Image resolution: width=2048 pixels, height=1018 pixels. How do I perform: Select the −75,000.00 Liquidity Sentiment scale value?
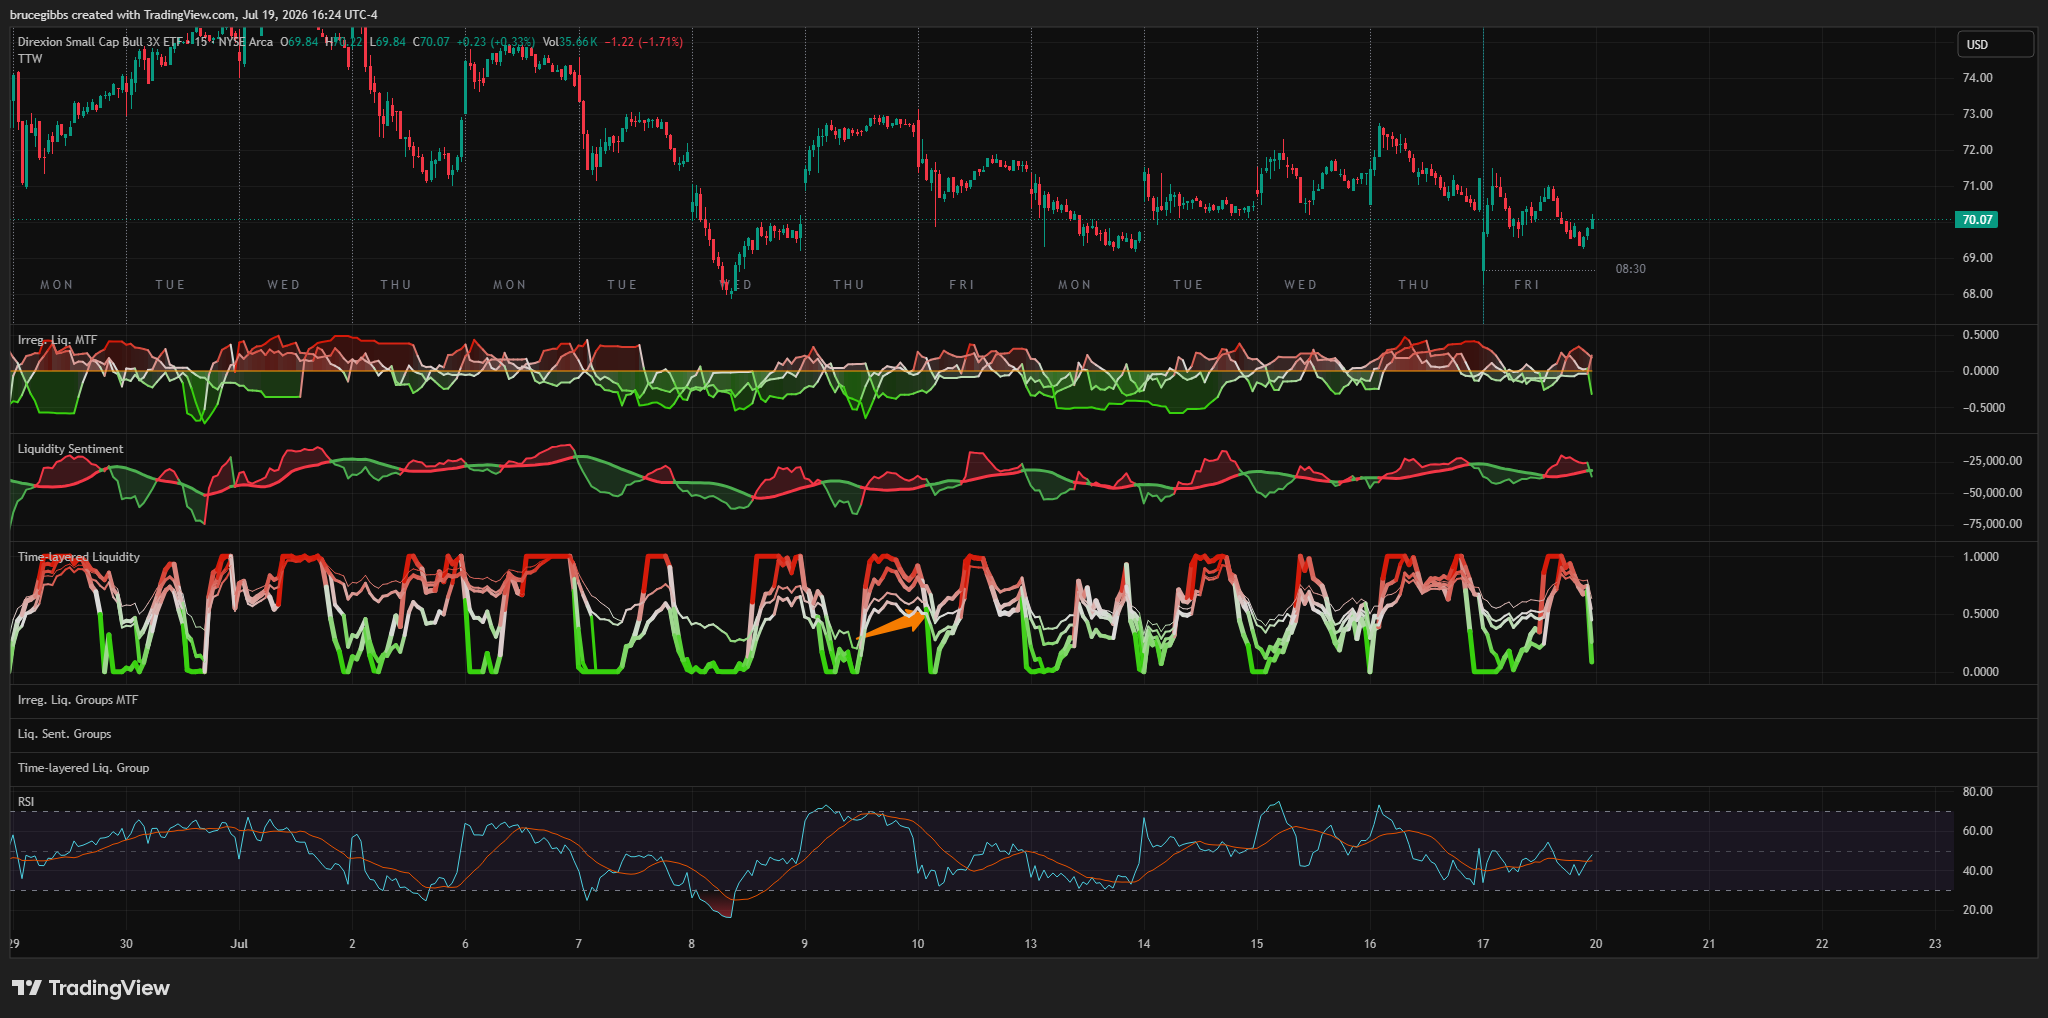point(1992,524)
